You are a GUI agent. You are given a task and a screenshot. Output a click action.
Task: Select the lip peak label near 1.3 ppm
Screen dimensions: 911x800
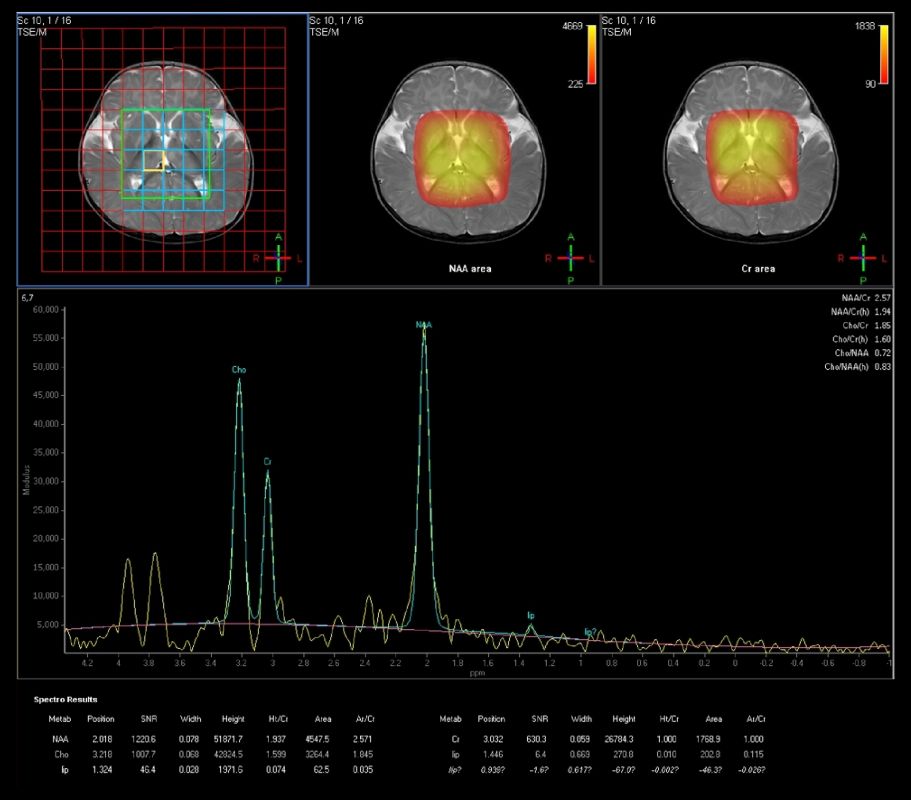[x=531, y=615]
